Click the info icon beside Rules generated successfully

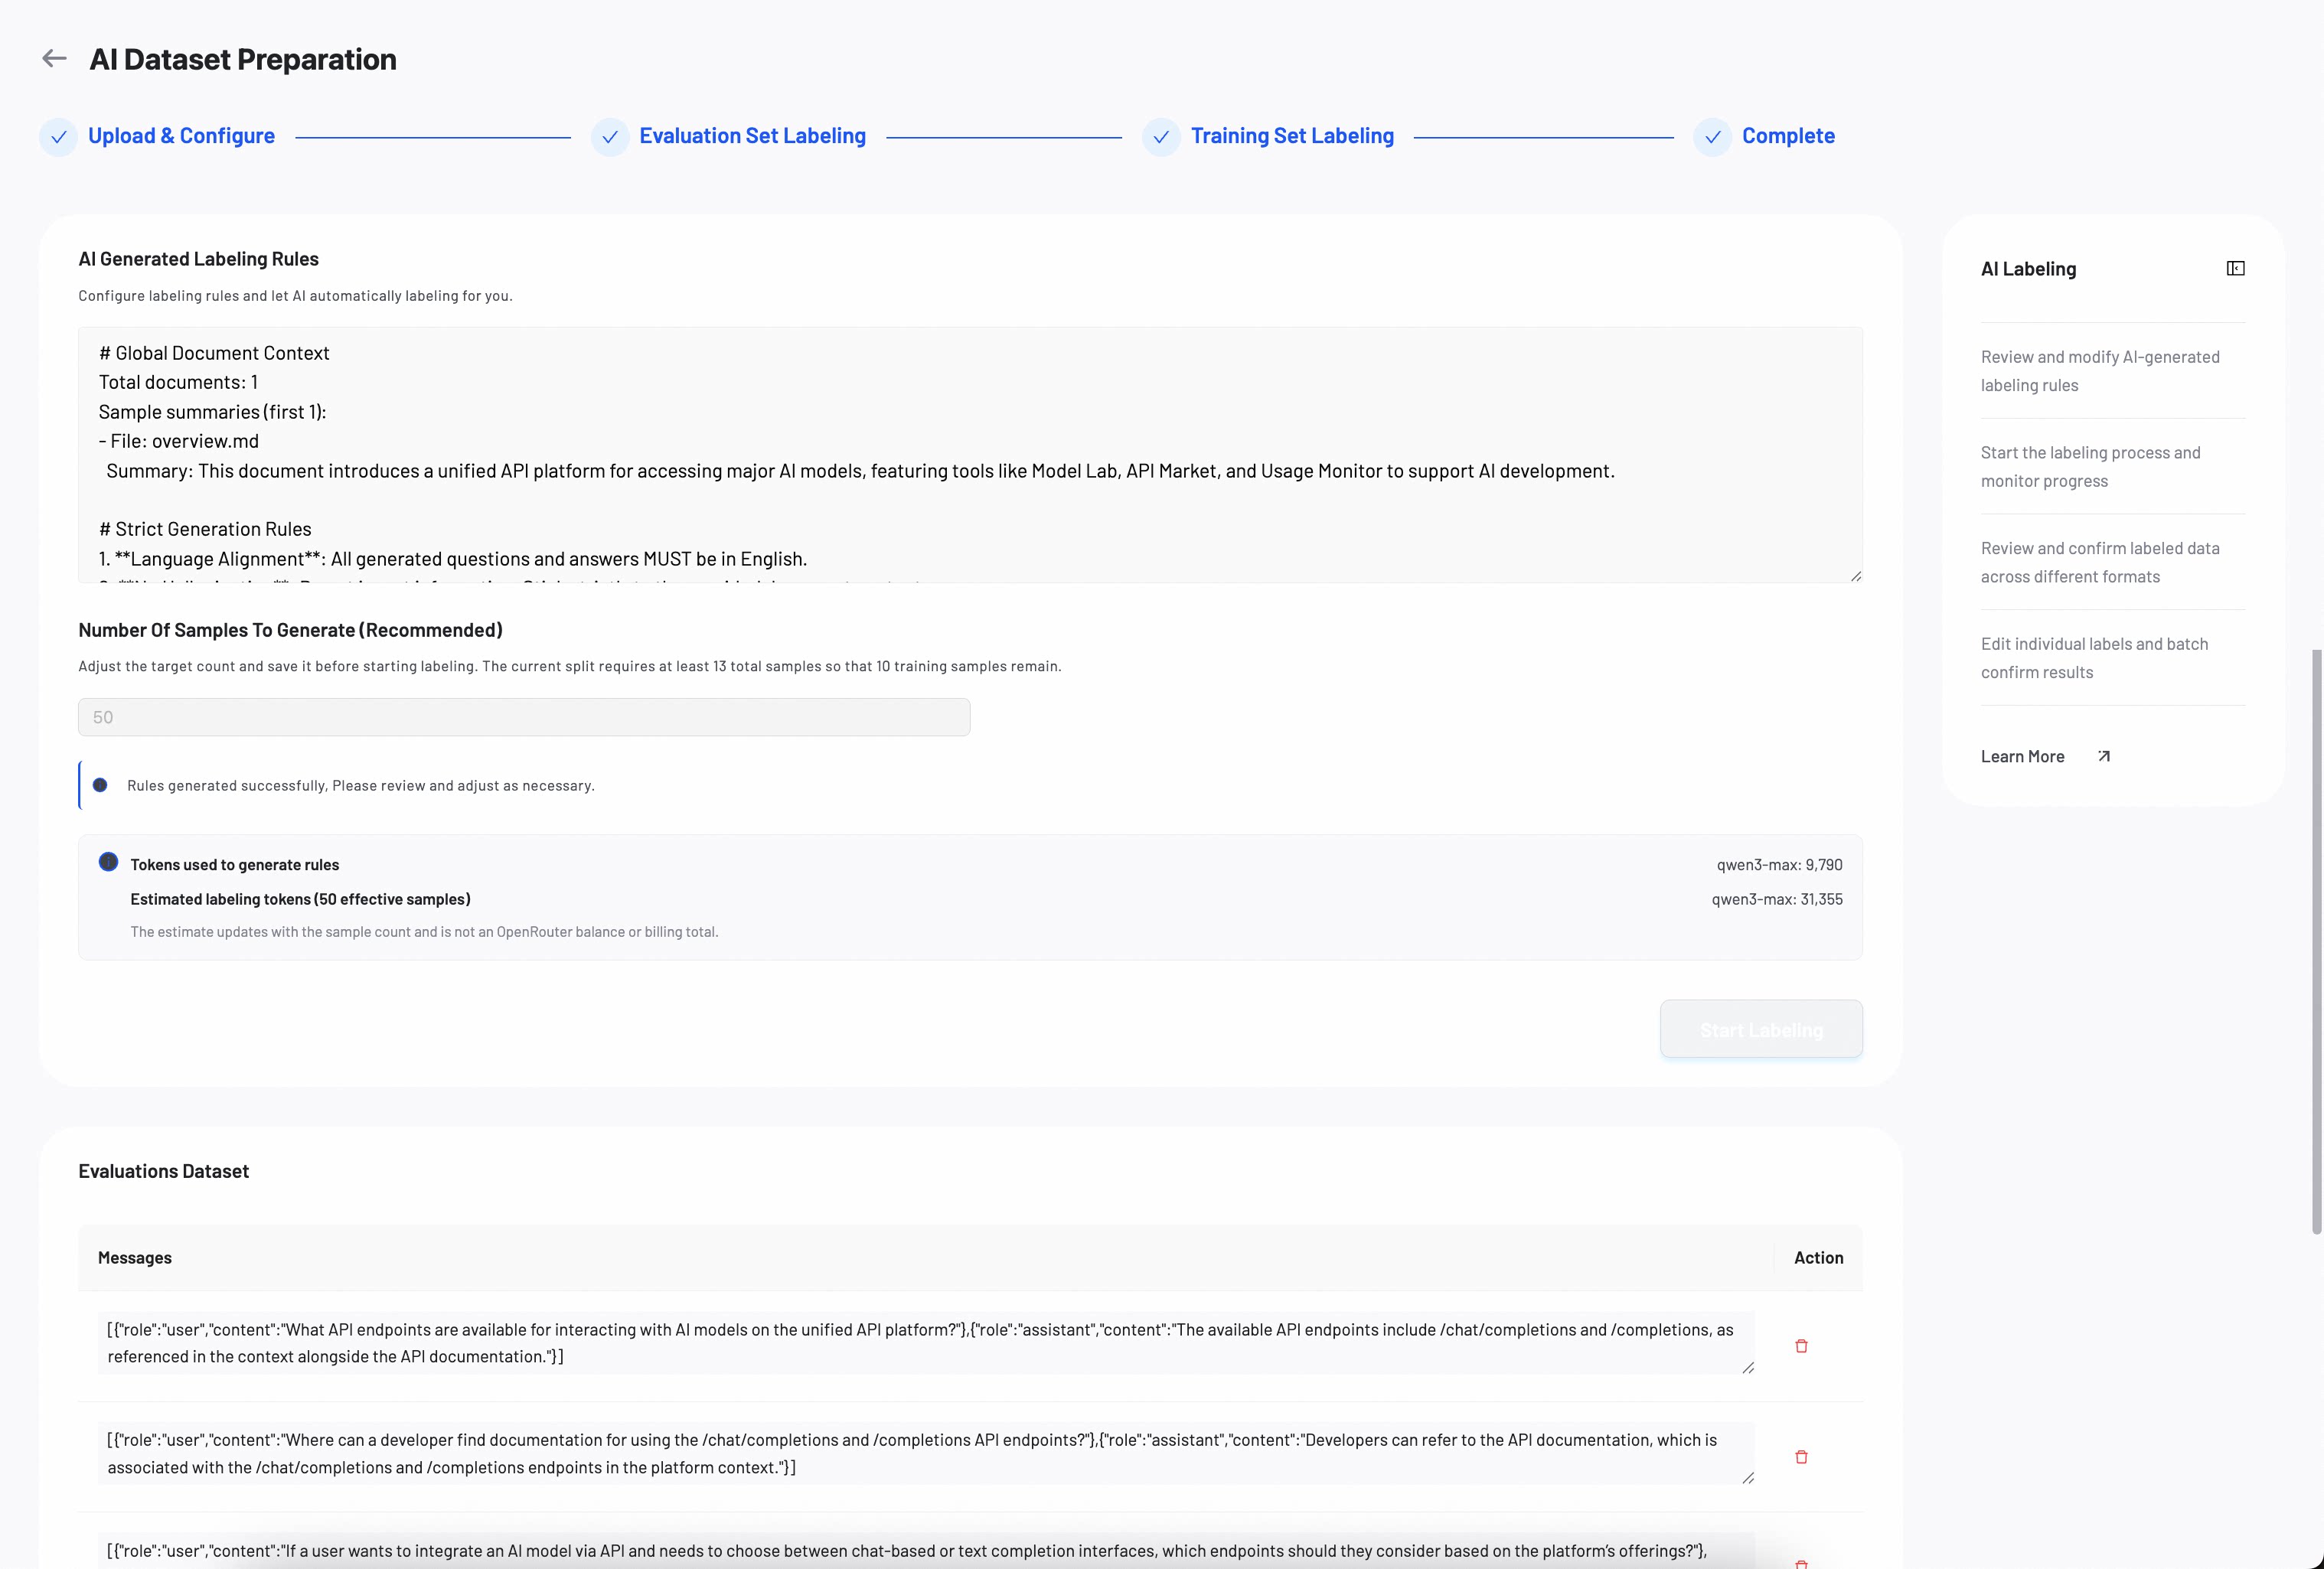point(100,785)
